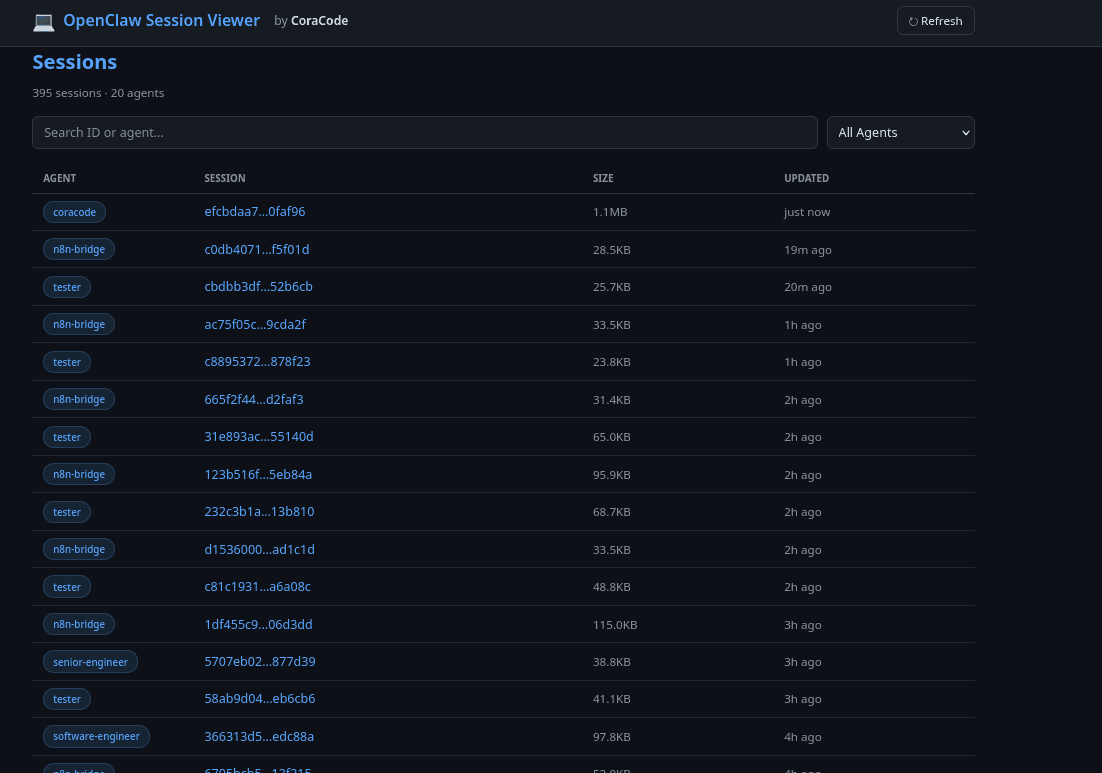Screen dimensions: 1102x773
Task: Click the '19m ago' updated cell
Action: [x=808, y=250]
